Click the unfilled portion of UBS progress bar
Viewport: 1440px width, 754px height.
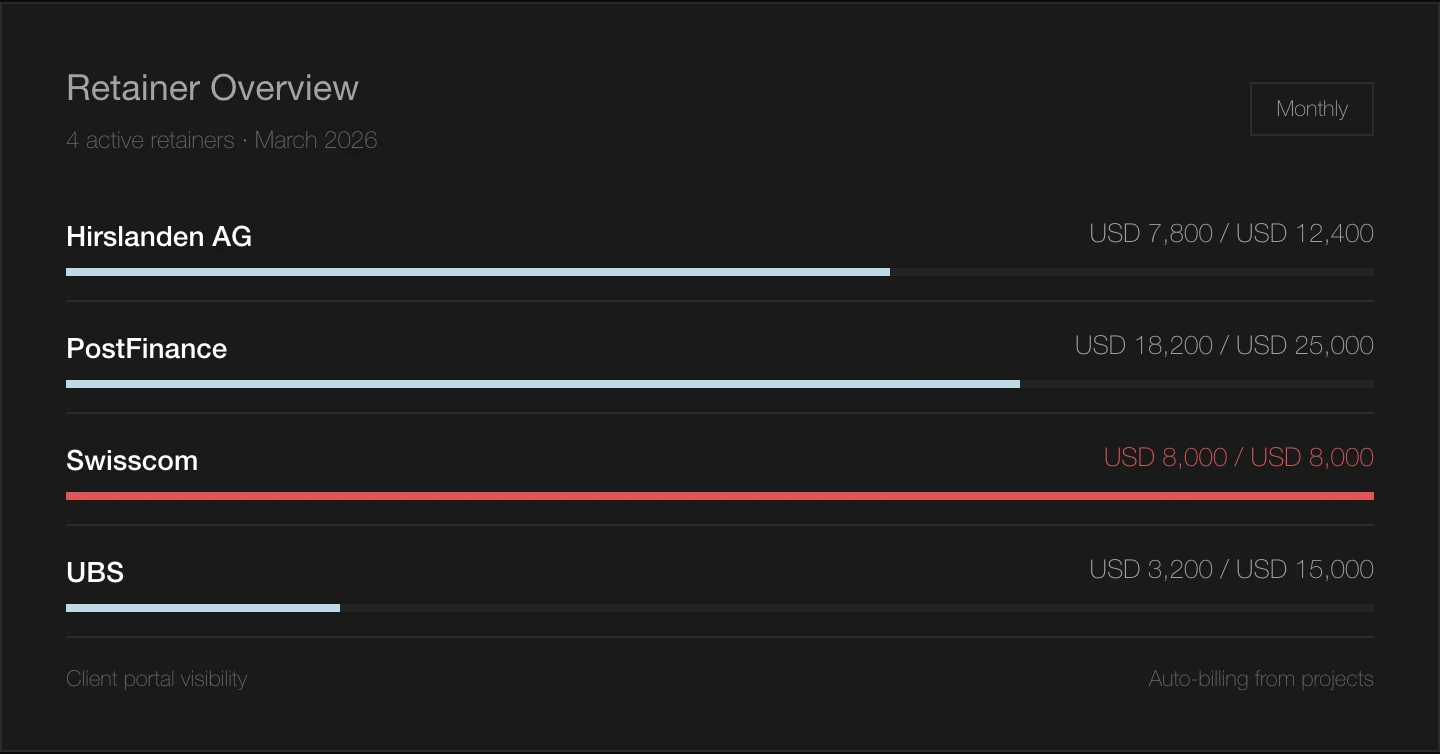coord(857,608)
